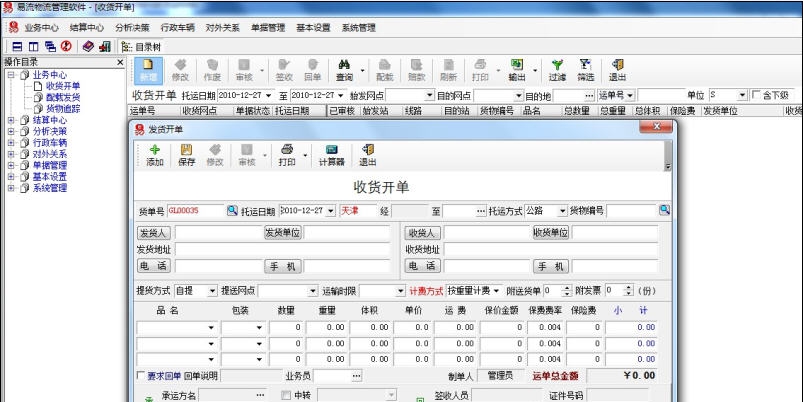Click the green 添加 icon in dialog

tap(155, 150)
